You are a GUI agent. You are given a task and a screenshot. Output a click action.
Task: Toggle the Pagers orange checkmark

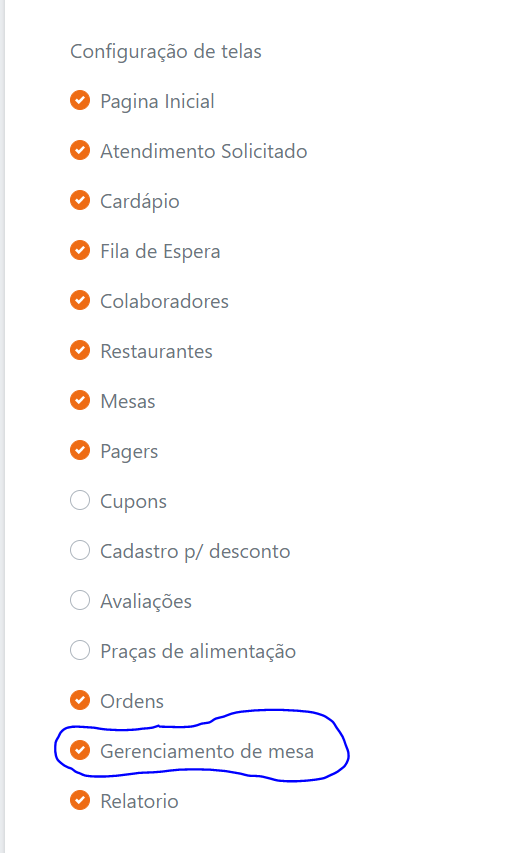click(80, 450)
